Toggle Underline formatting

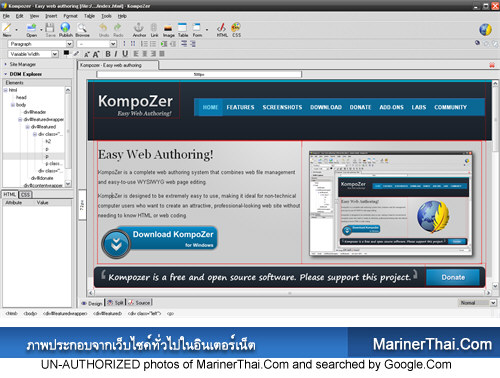(x=125, y=54)
